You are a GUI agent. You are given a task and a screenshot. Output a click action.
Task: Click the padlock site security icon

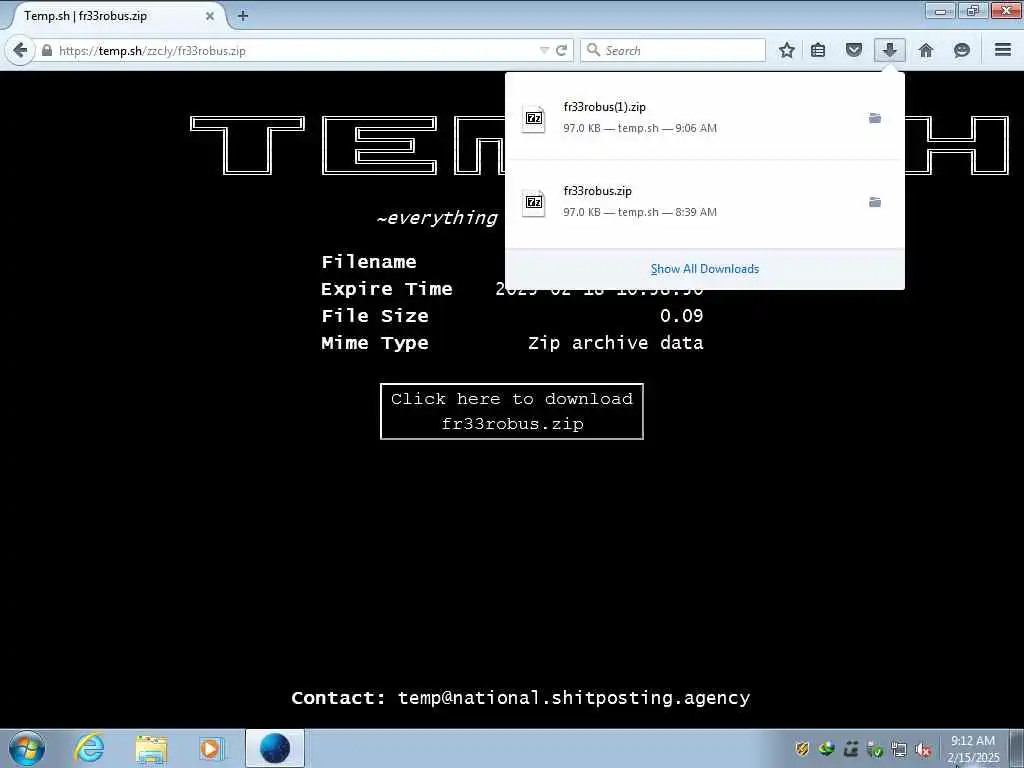tap(47, 50)
